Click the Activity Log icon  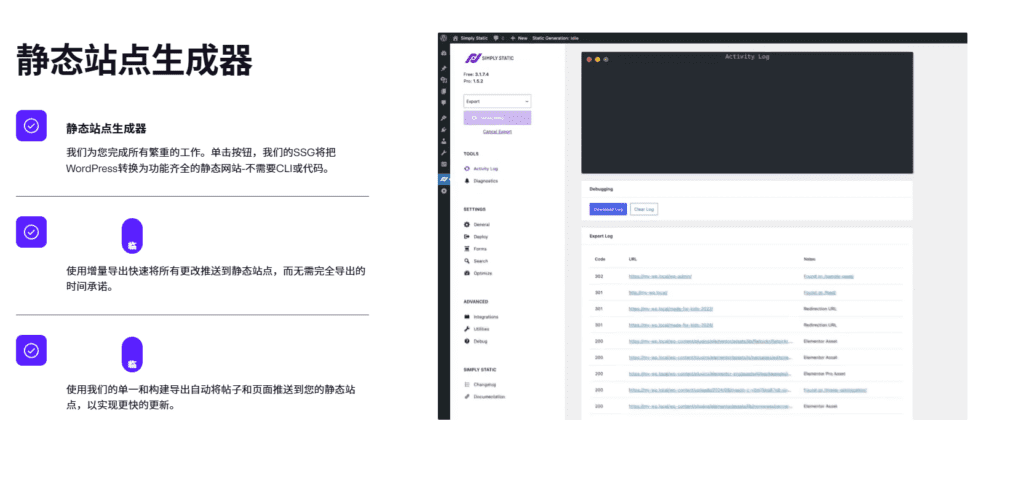tap(467, 168)
